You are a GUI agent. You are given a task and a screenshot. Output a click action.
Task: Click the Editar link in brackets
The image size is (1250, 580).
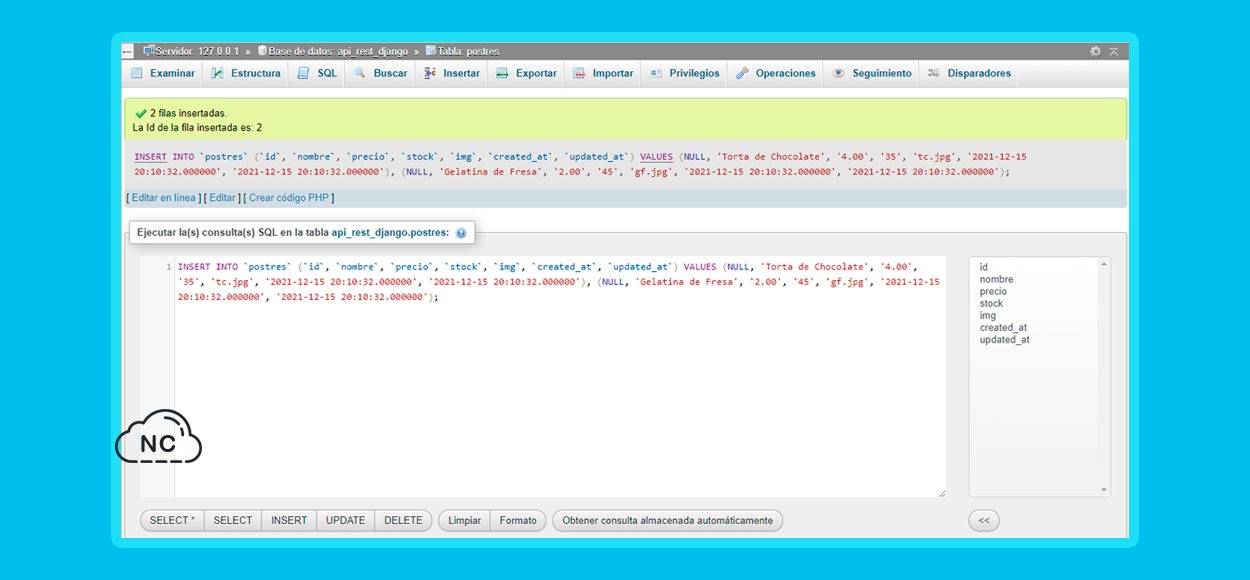point(222,198)
